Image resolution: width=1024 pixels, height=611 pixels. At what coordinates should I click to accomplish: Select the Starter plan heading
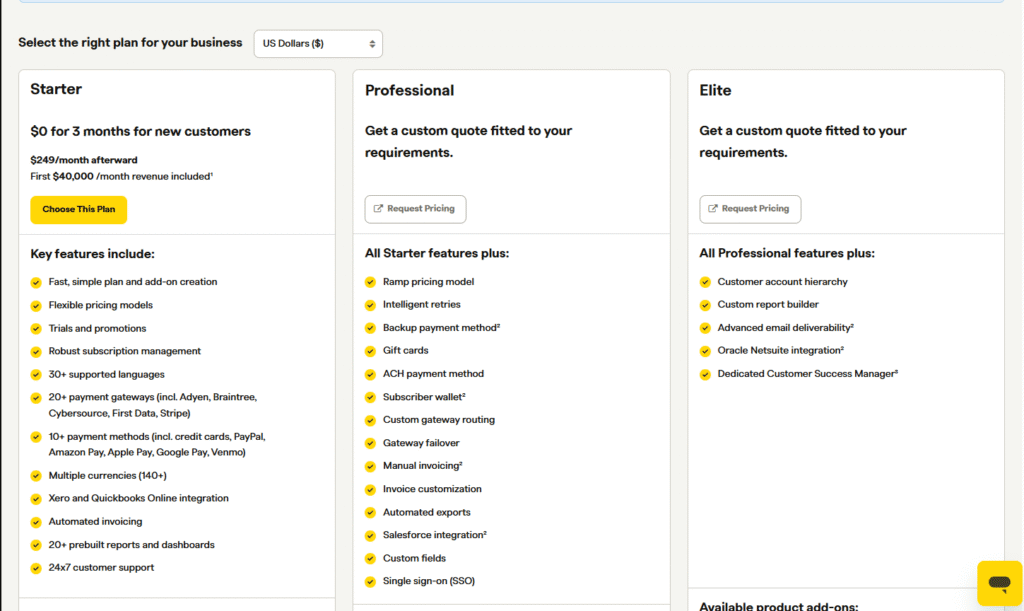tap(56, 89)
